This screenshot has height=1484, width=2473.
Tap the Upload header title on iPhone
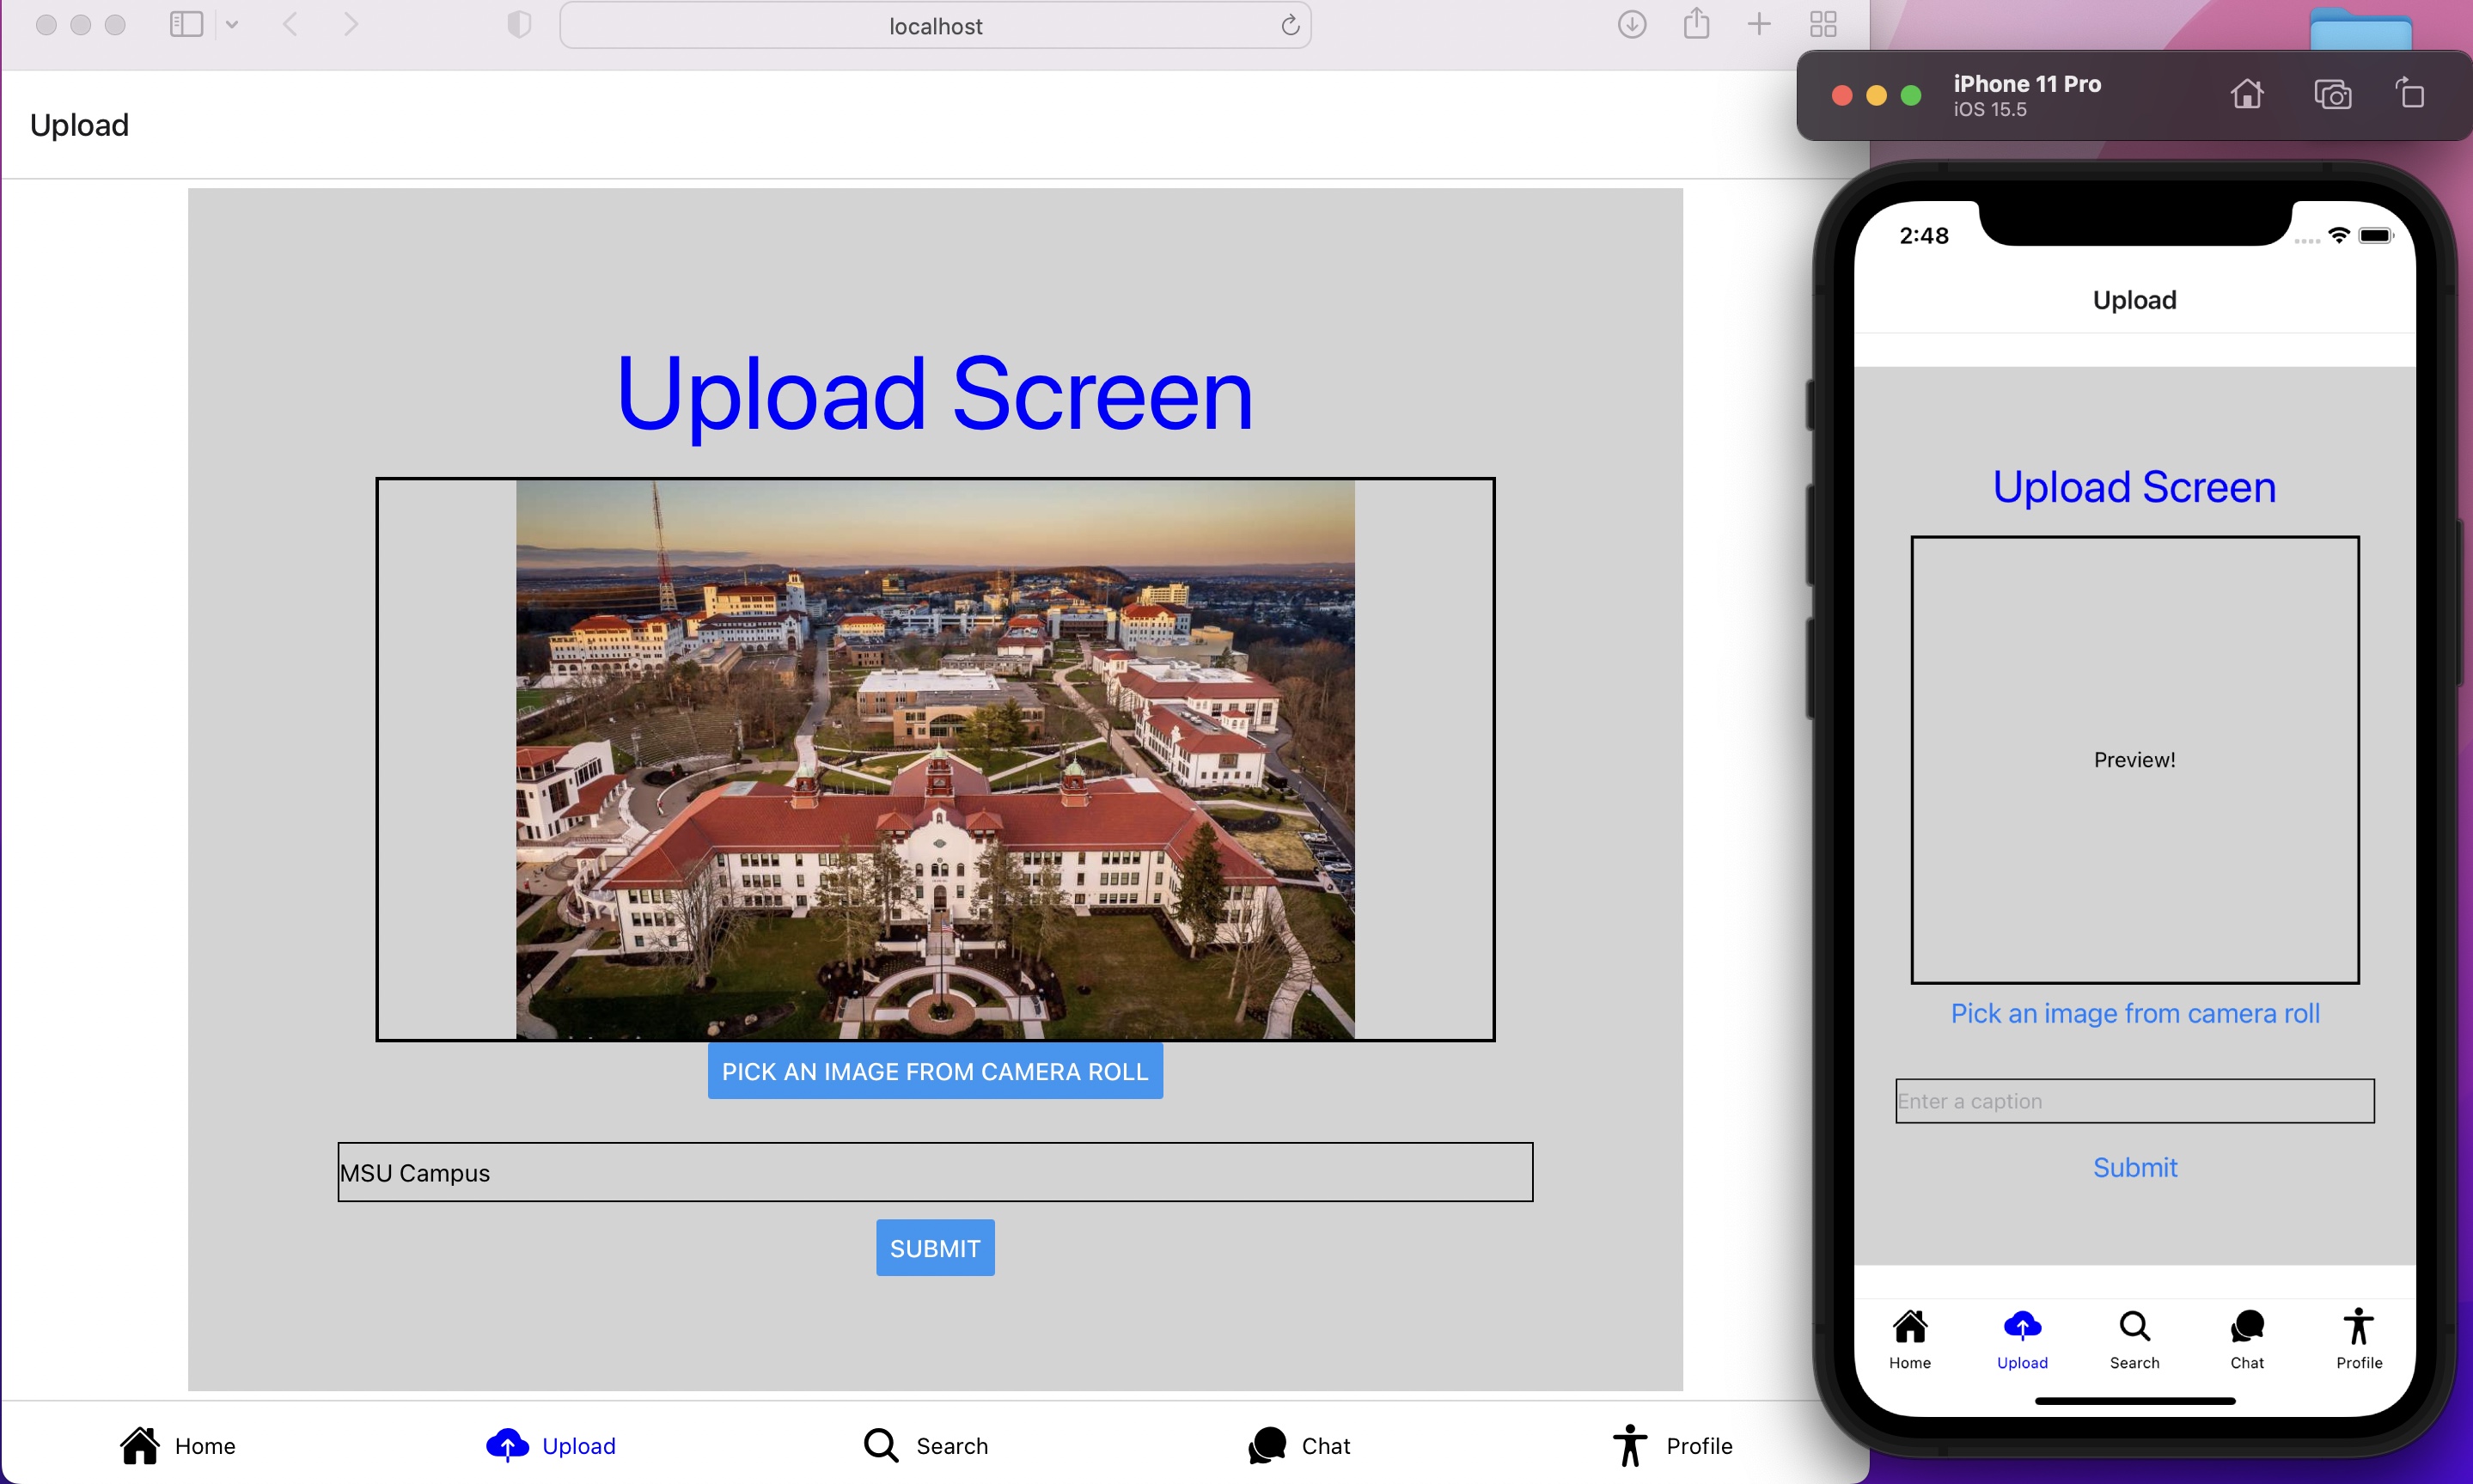2135,300
